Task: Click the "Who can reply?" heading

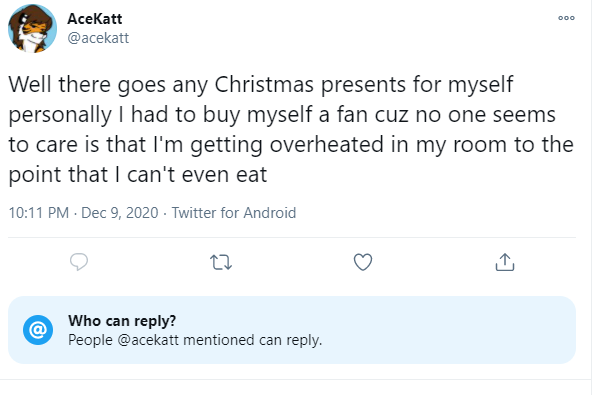Action: [122, 321]
